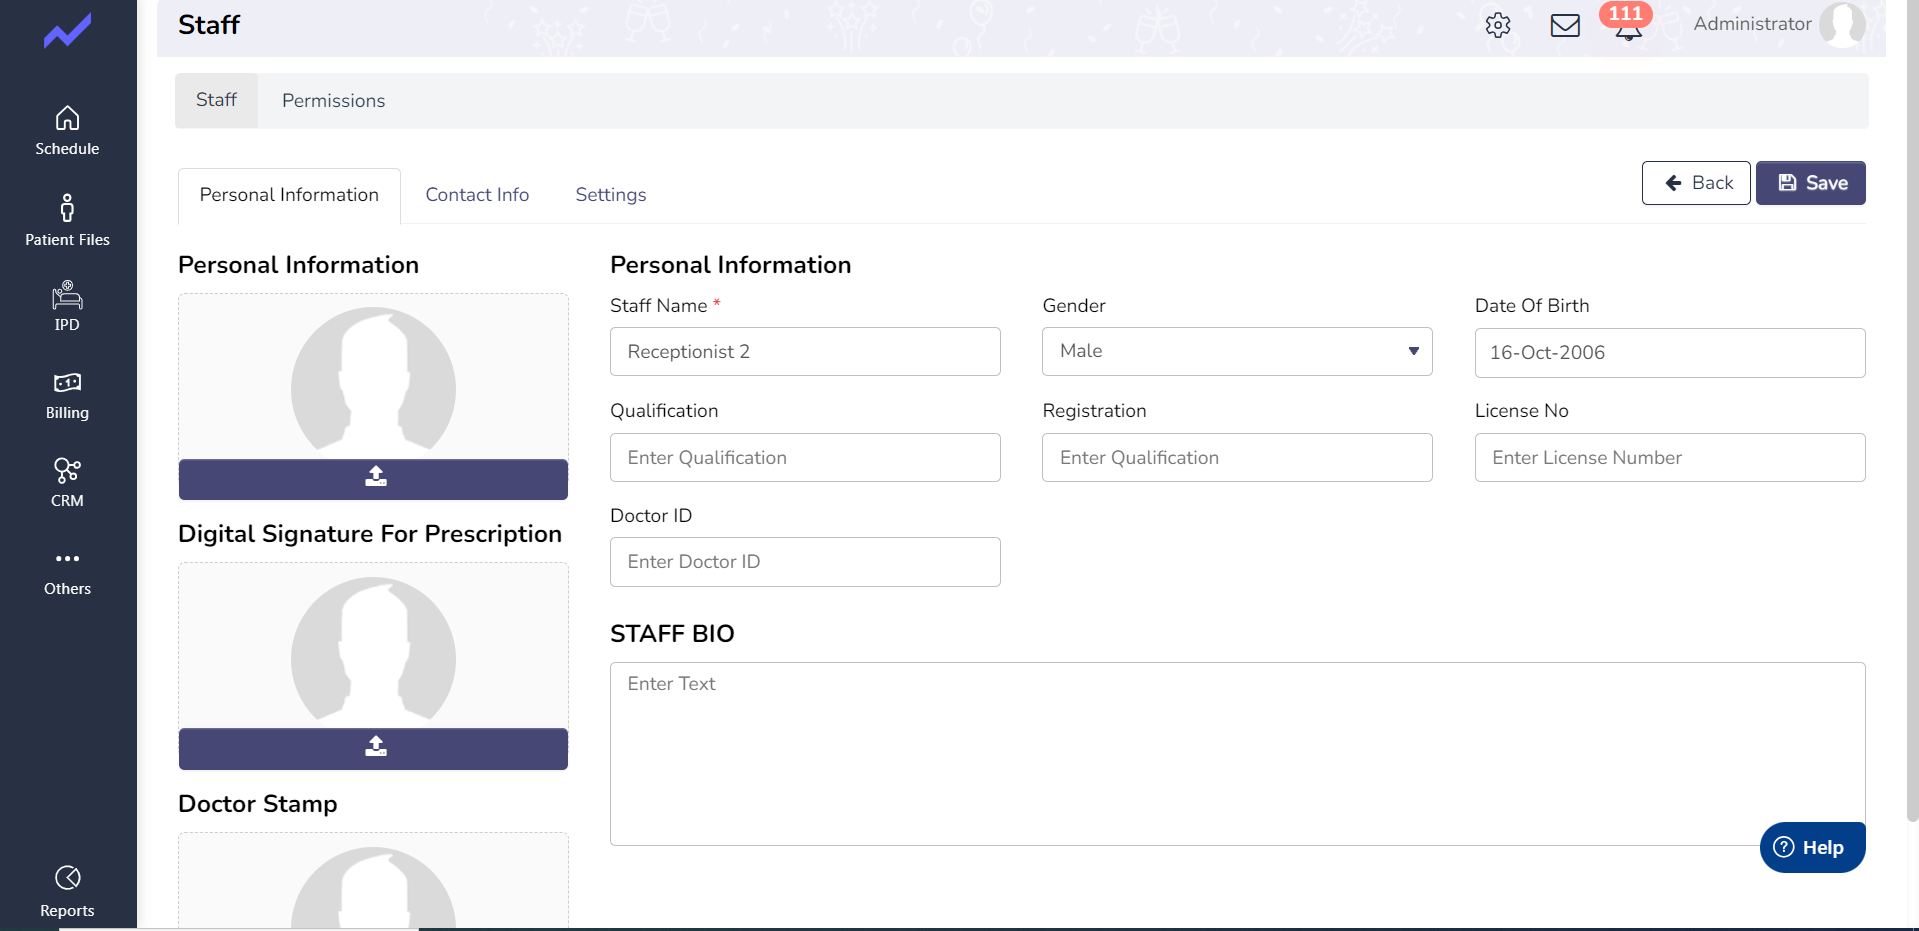The width and height of the screenshot is (1919, 931).
Task: Open Reports from sidebar
Action: point(67,892)
